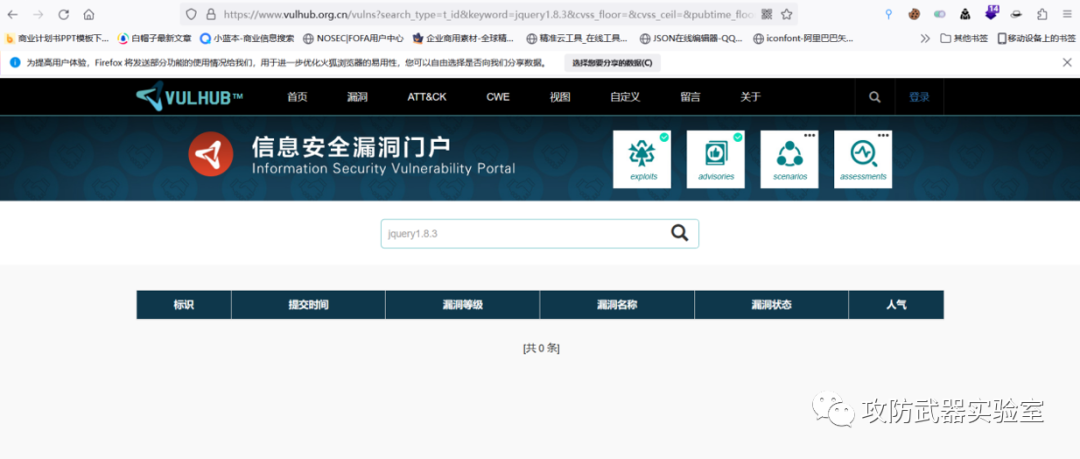The width and height of the screenshot is (1080, 459).
Task: Reload the page with the refresh icon
Action: click(63, 14)
